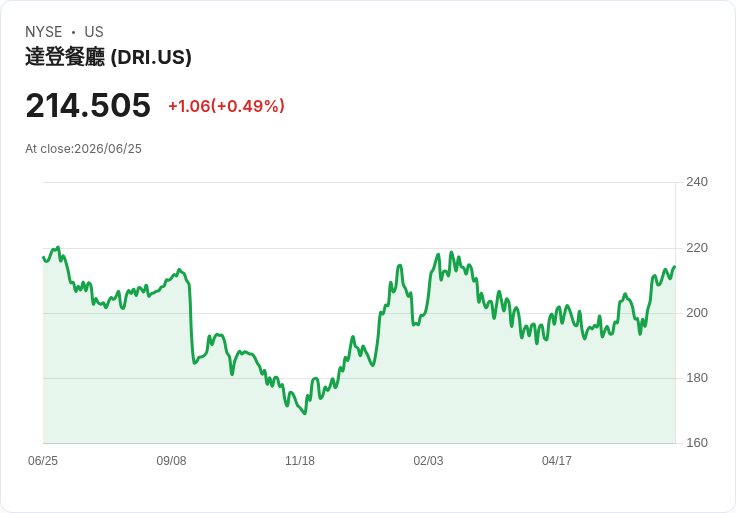The height and width of the screenshot is (513, 736).
Task: Click the 11/18 date axis label
Action: pyautogui.click(x=299, y=461)
